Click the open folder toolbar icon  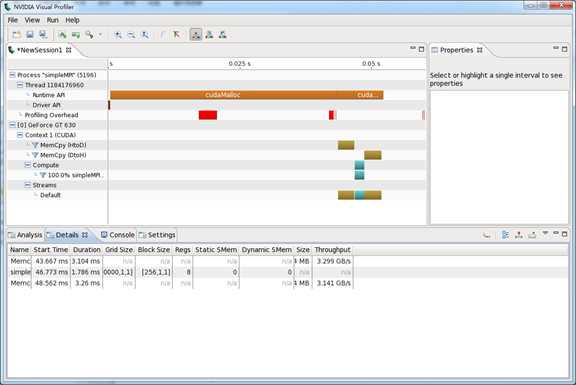point(17,35)
